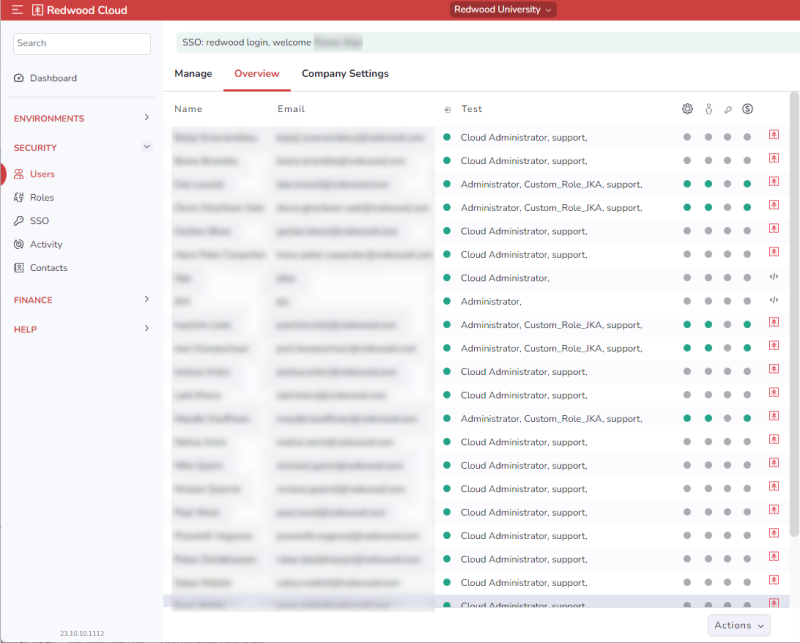Open the Roles page in the sidebar

point(41,198)
